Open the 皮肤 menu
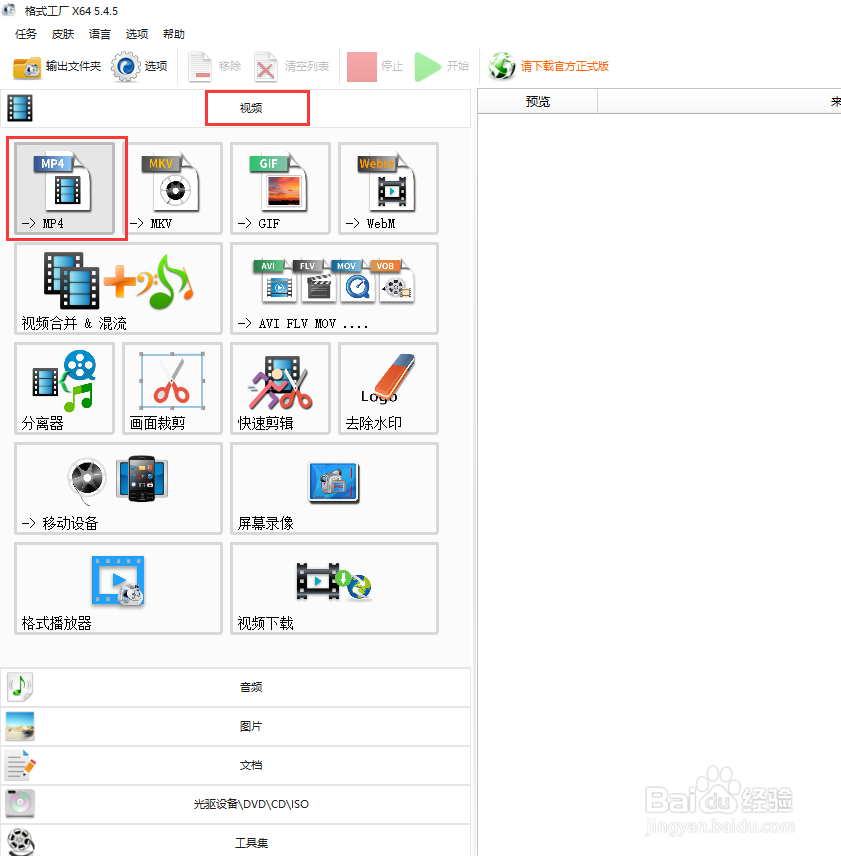841x856 pixels. coord(63,34)
